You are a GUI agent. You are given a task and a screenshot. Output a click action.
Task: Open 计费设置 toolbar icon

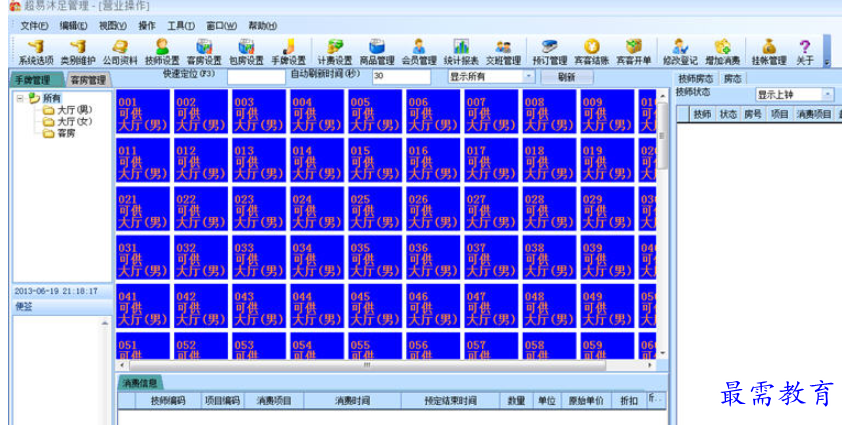335,53
